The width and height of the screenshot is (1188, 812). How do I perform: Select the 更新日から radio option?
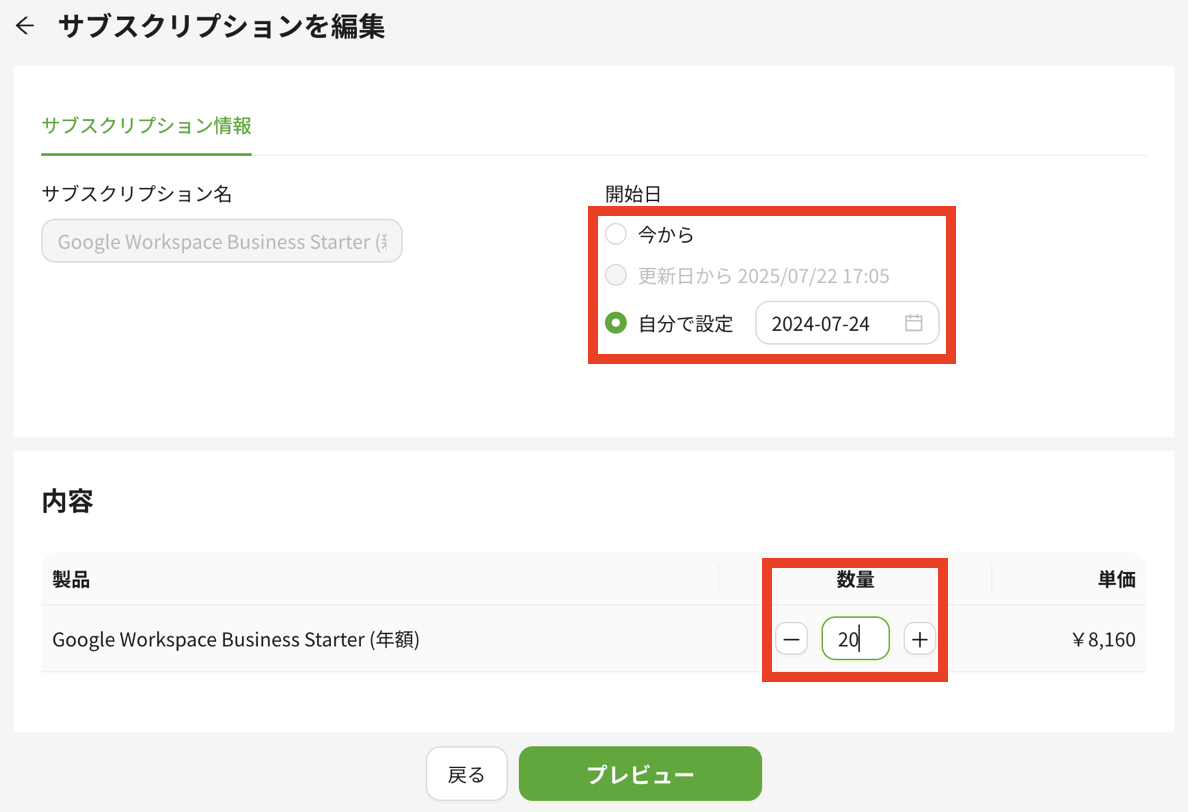(x=616, y=275)
